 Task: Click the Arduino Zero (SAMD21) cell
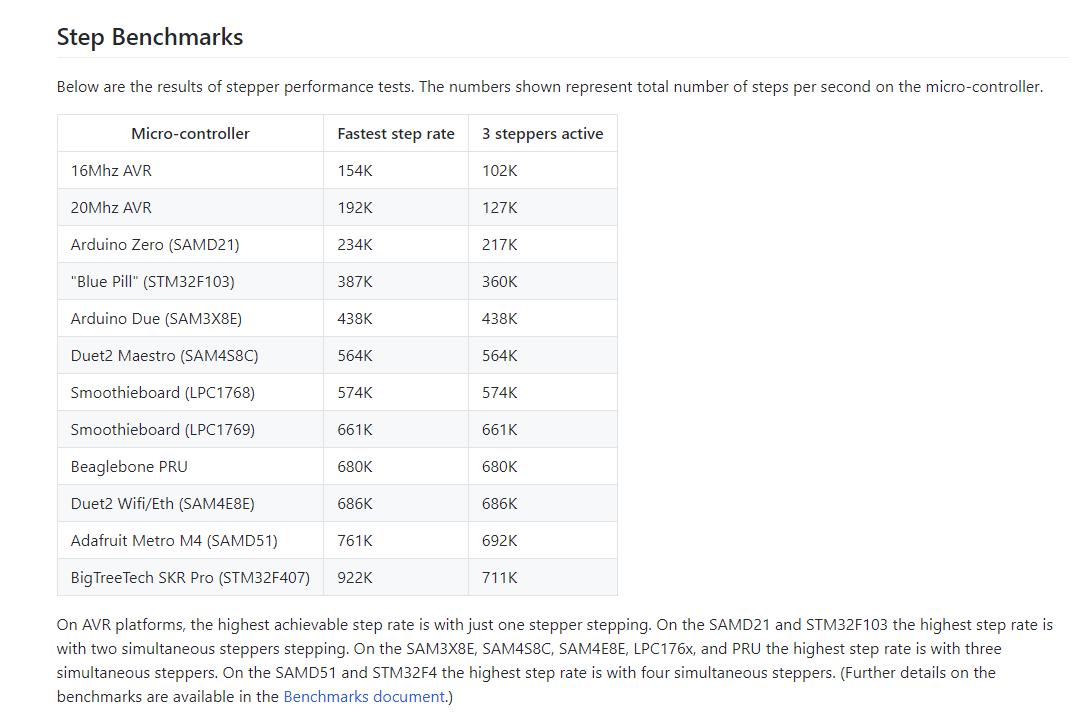click(190, 245)
